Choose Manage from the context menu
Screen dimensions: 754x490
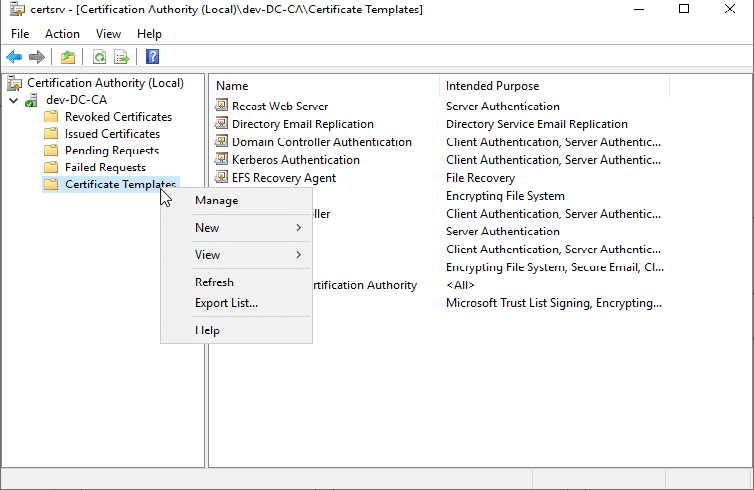pos(216,200)
